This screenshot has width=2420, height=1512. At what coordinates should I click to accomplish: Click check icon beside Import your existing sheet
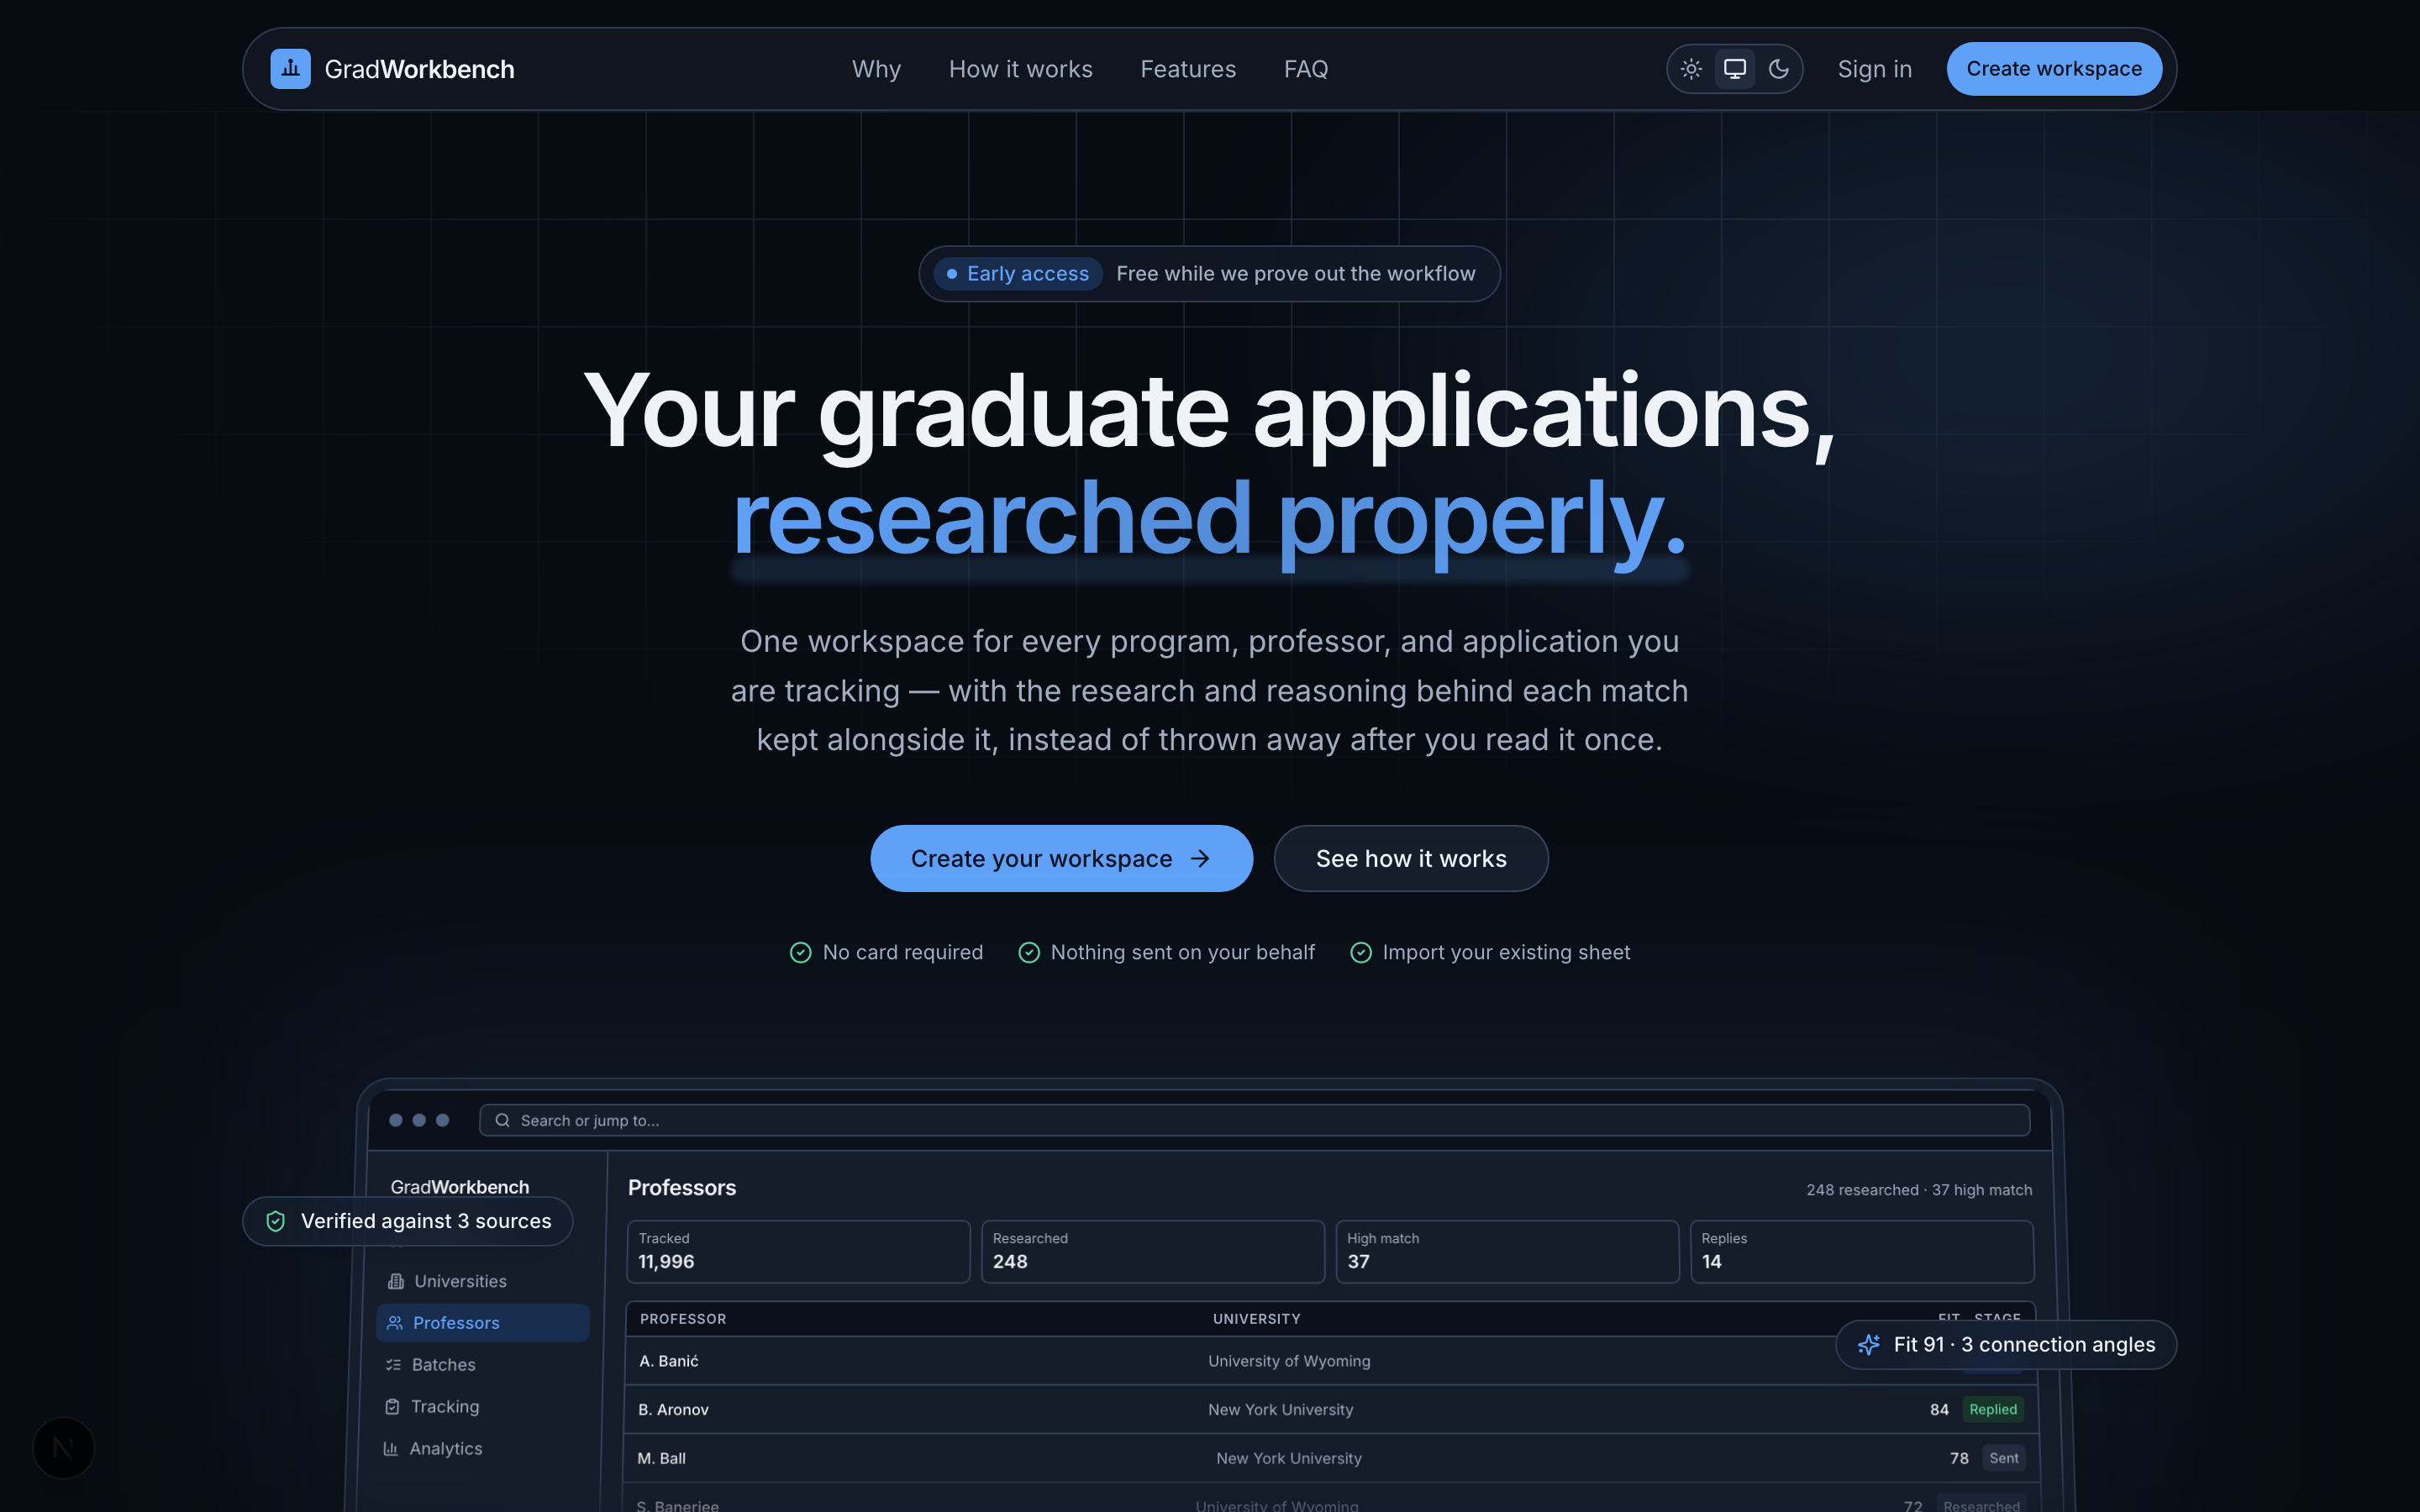1361,953
